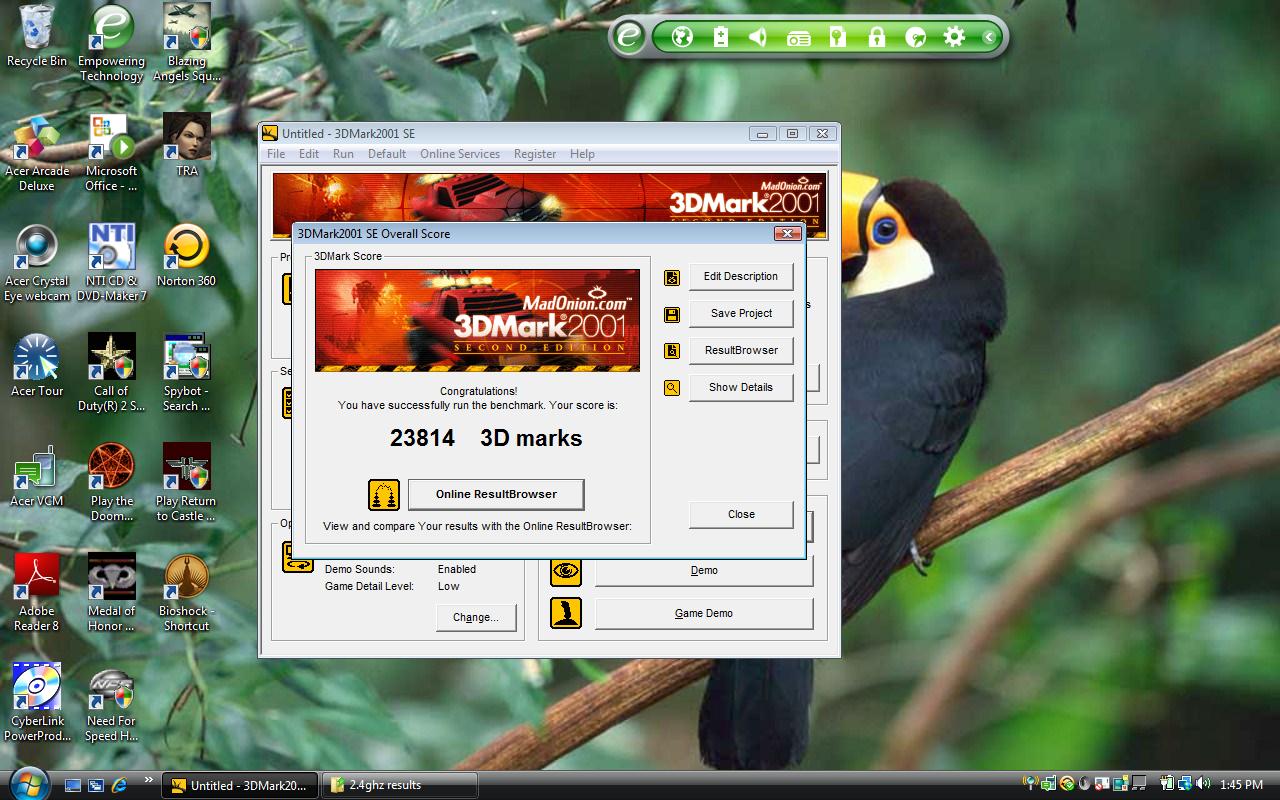Select the Acer Tour desktop icon
The width and height of the screenshot is (1280, 800).
click(x=37, y=365)
